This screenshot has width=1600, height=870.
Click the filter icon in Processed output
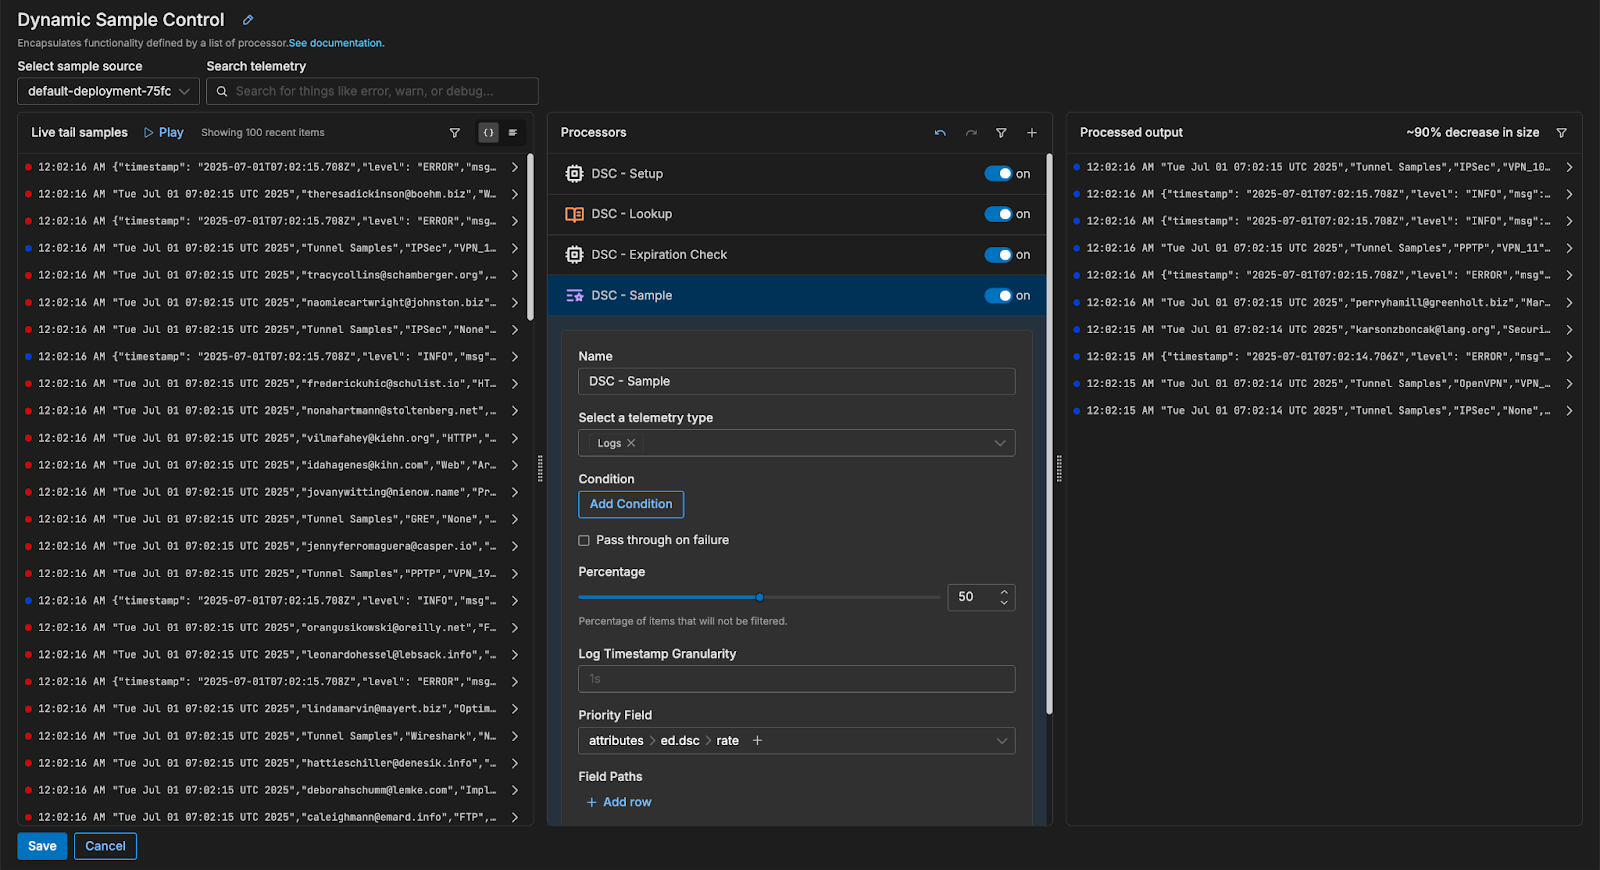[x=1561, y=133]
